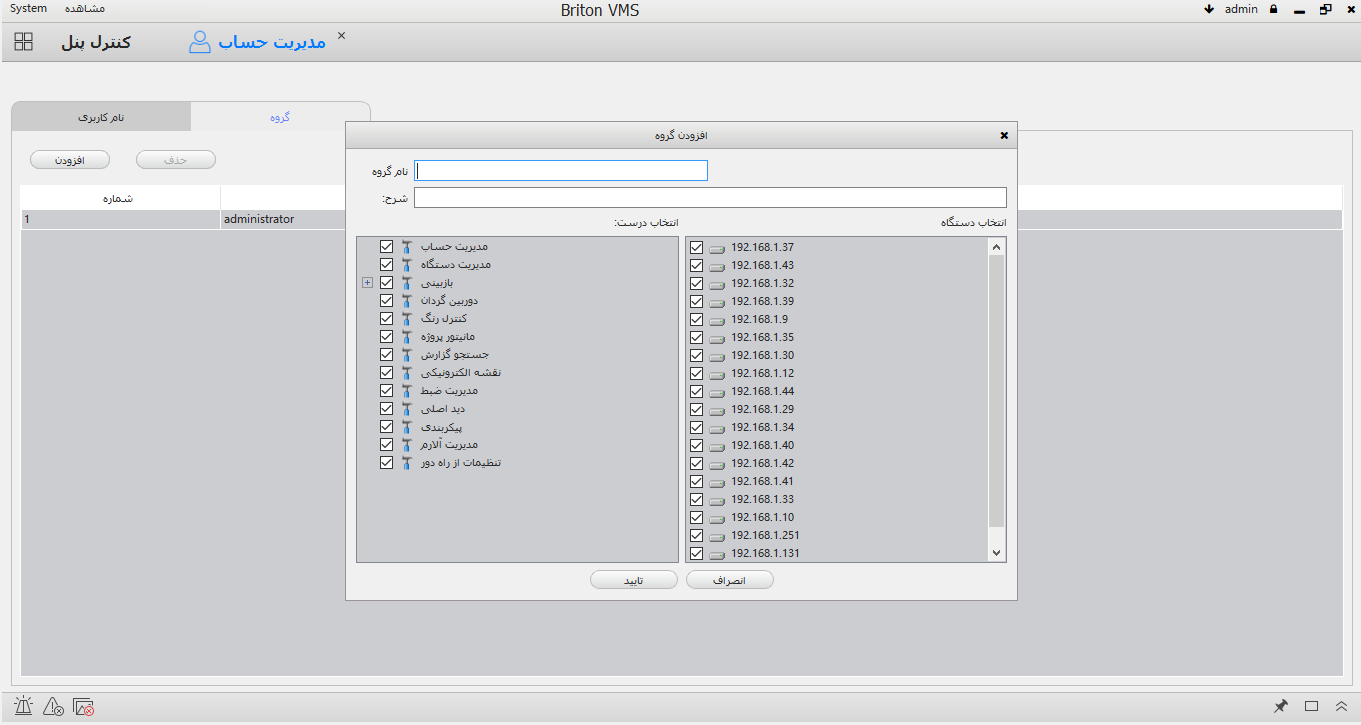Uncheck device 192.168.1.32 checkbox

697,283
